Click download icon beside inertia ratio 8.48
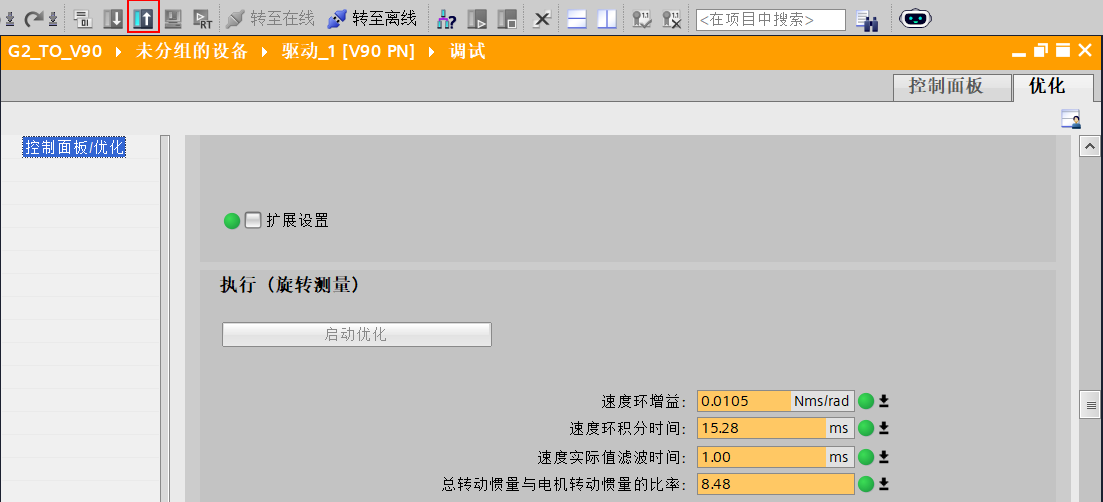The width and height of the screenshot is (1103, 502). (x=884, y=484)
